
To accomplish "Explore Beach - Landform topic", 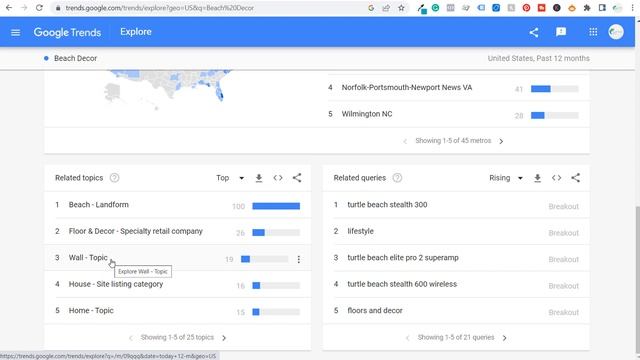I will tap(98, 205).
